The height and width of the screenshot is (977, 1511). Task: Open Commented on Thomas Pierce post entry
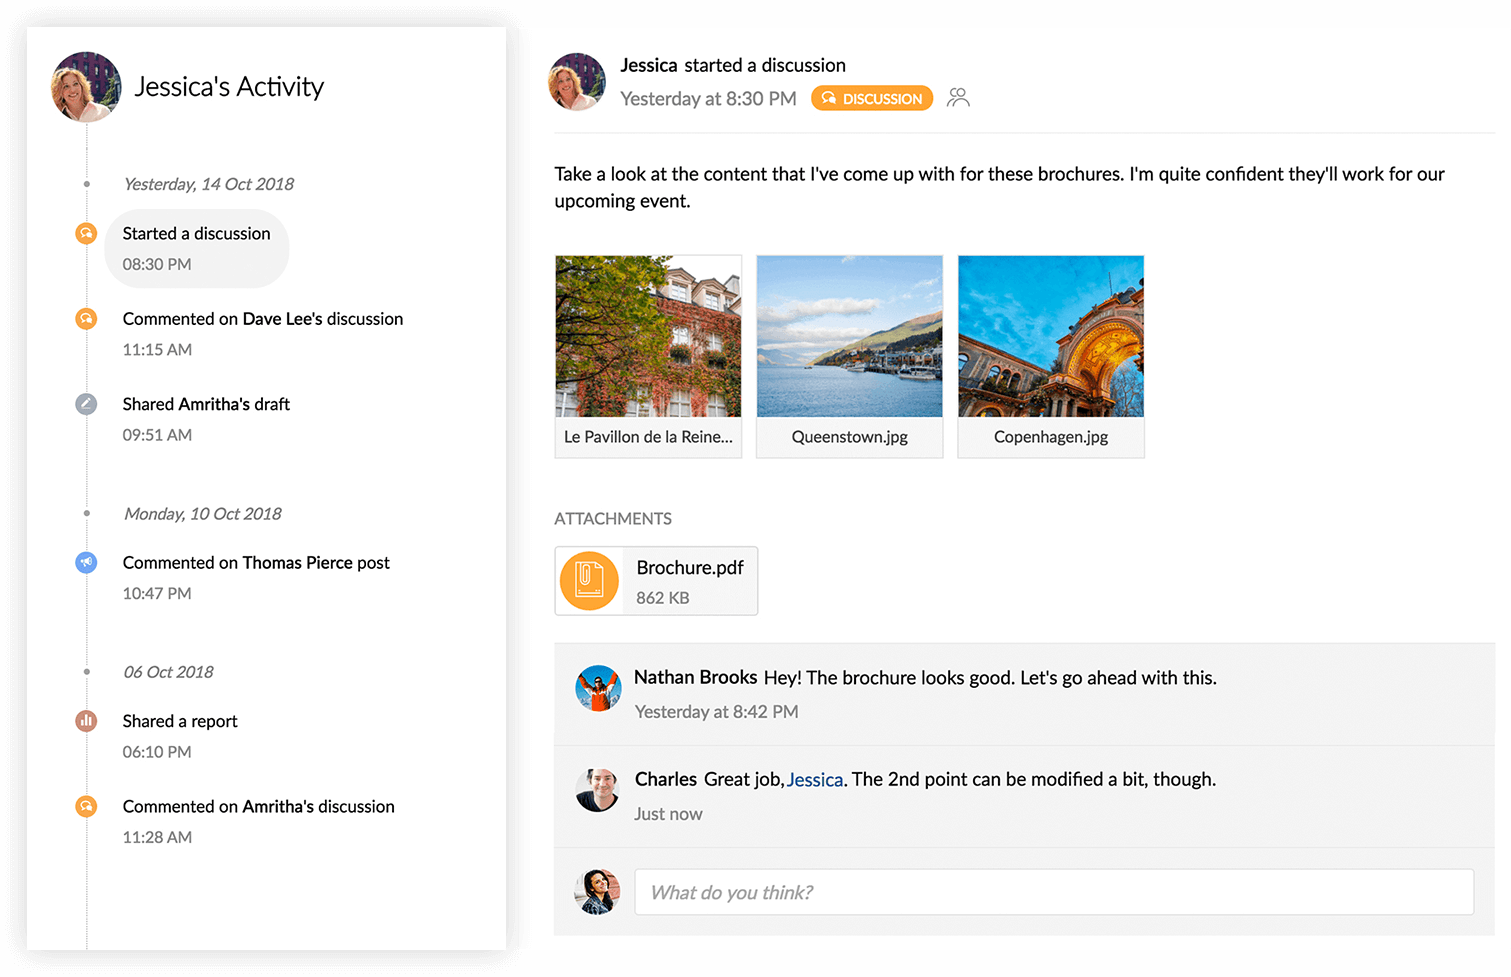coord(256,577)
